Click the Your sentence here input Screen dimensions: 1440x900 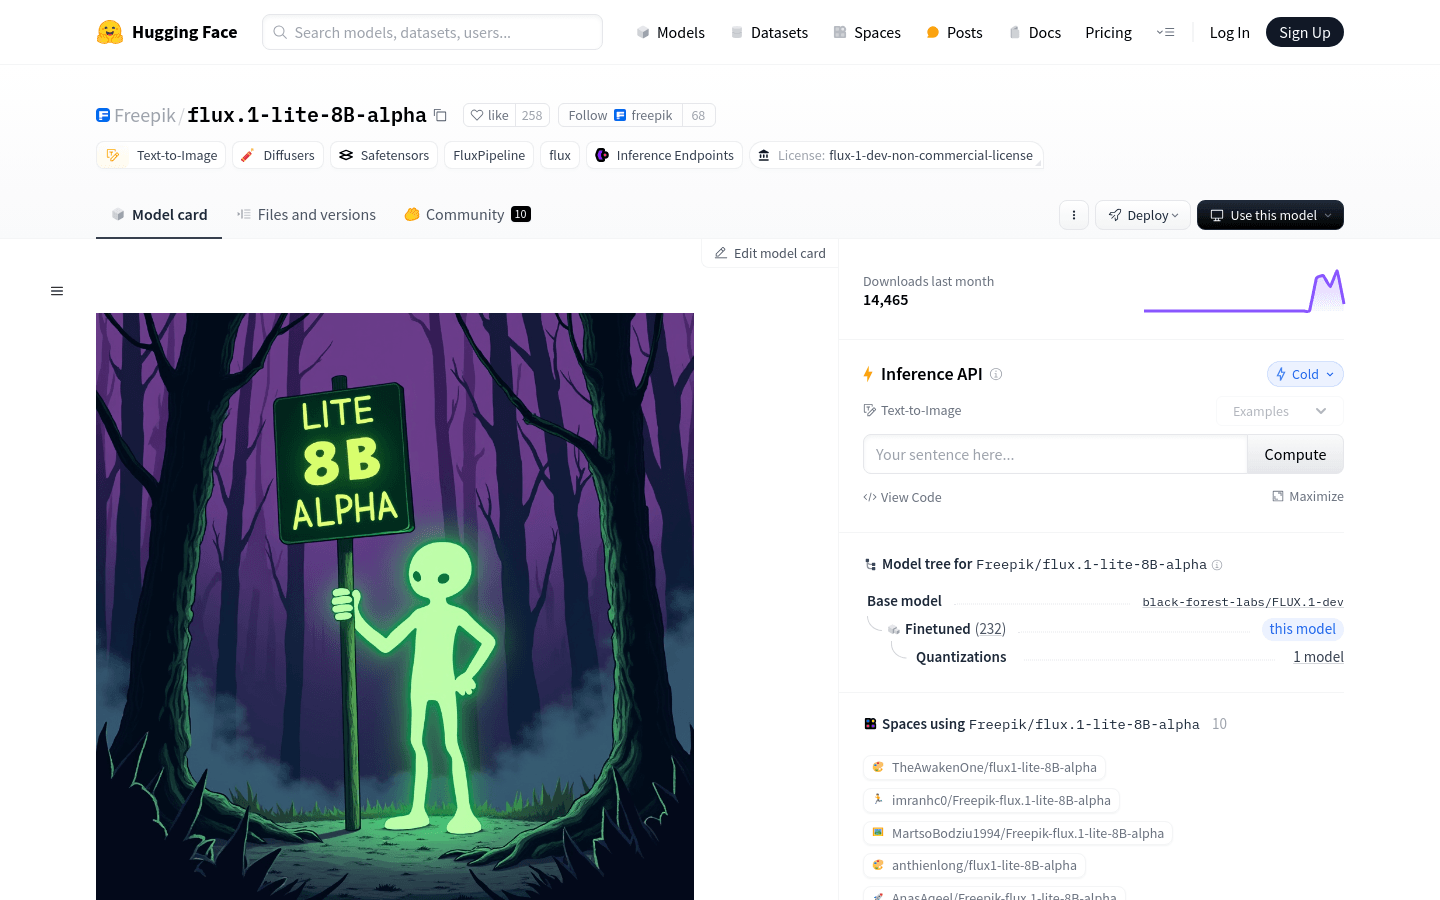(1055, 454)
